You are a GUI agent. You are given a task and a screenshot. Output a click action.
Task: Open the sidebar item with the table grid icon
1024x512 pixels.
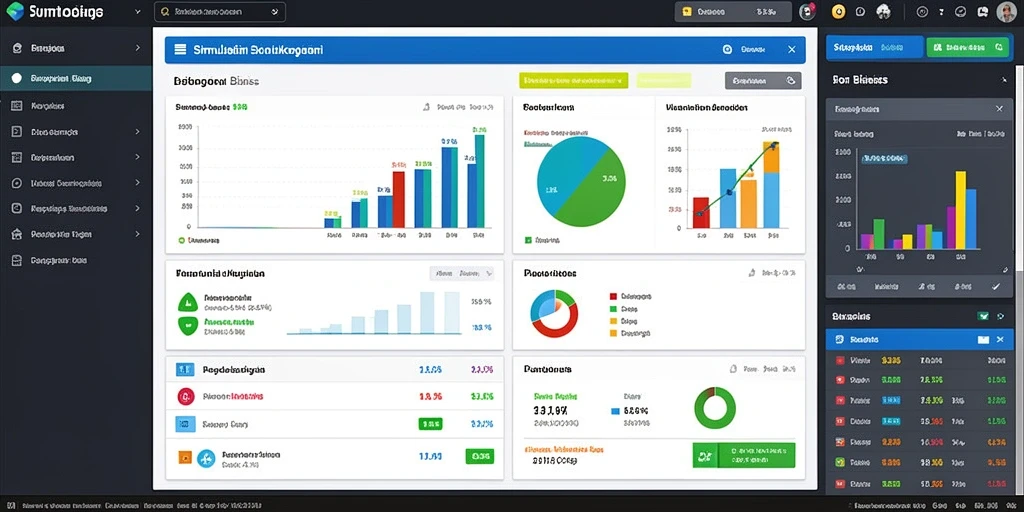(76, 105)
